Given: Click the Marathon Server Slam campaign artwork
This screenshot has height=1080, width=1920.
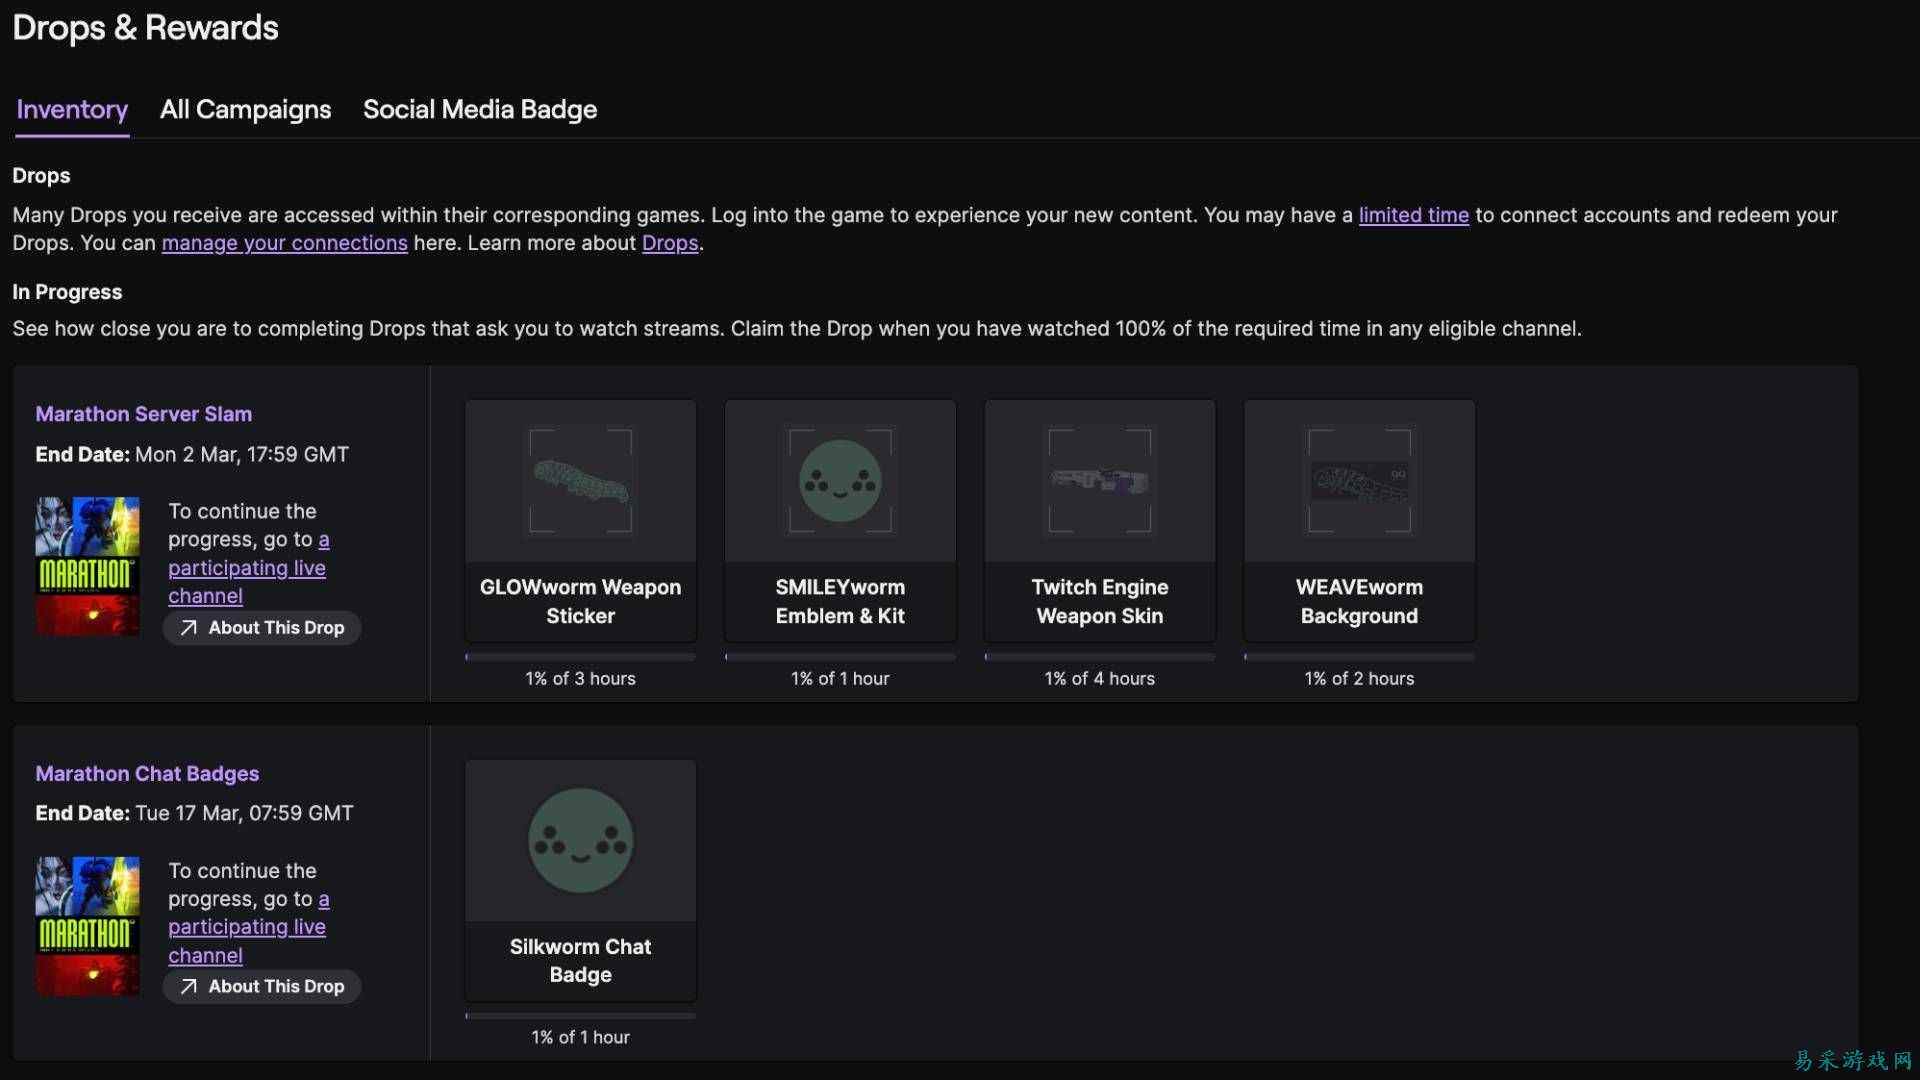Looking at the screenshot, I should (87, 565).
